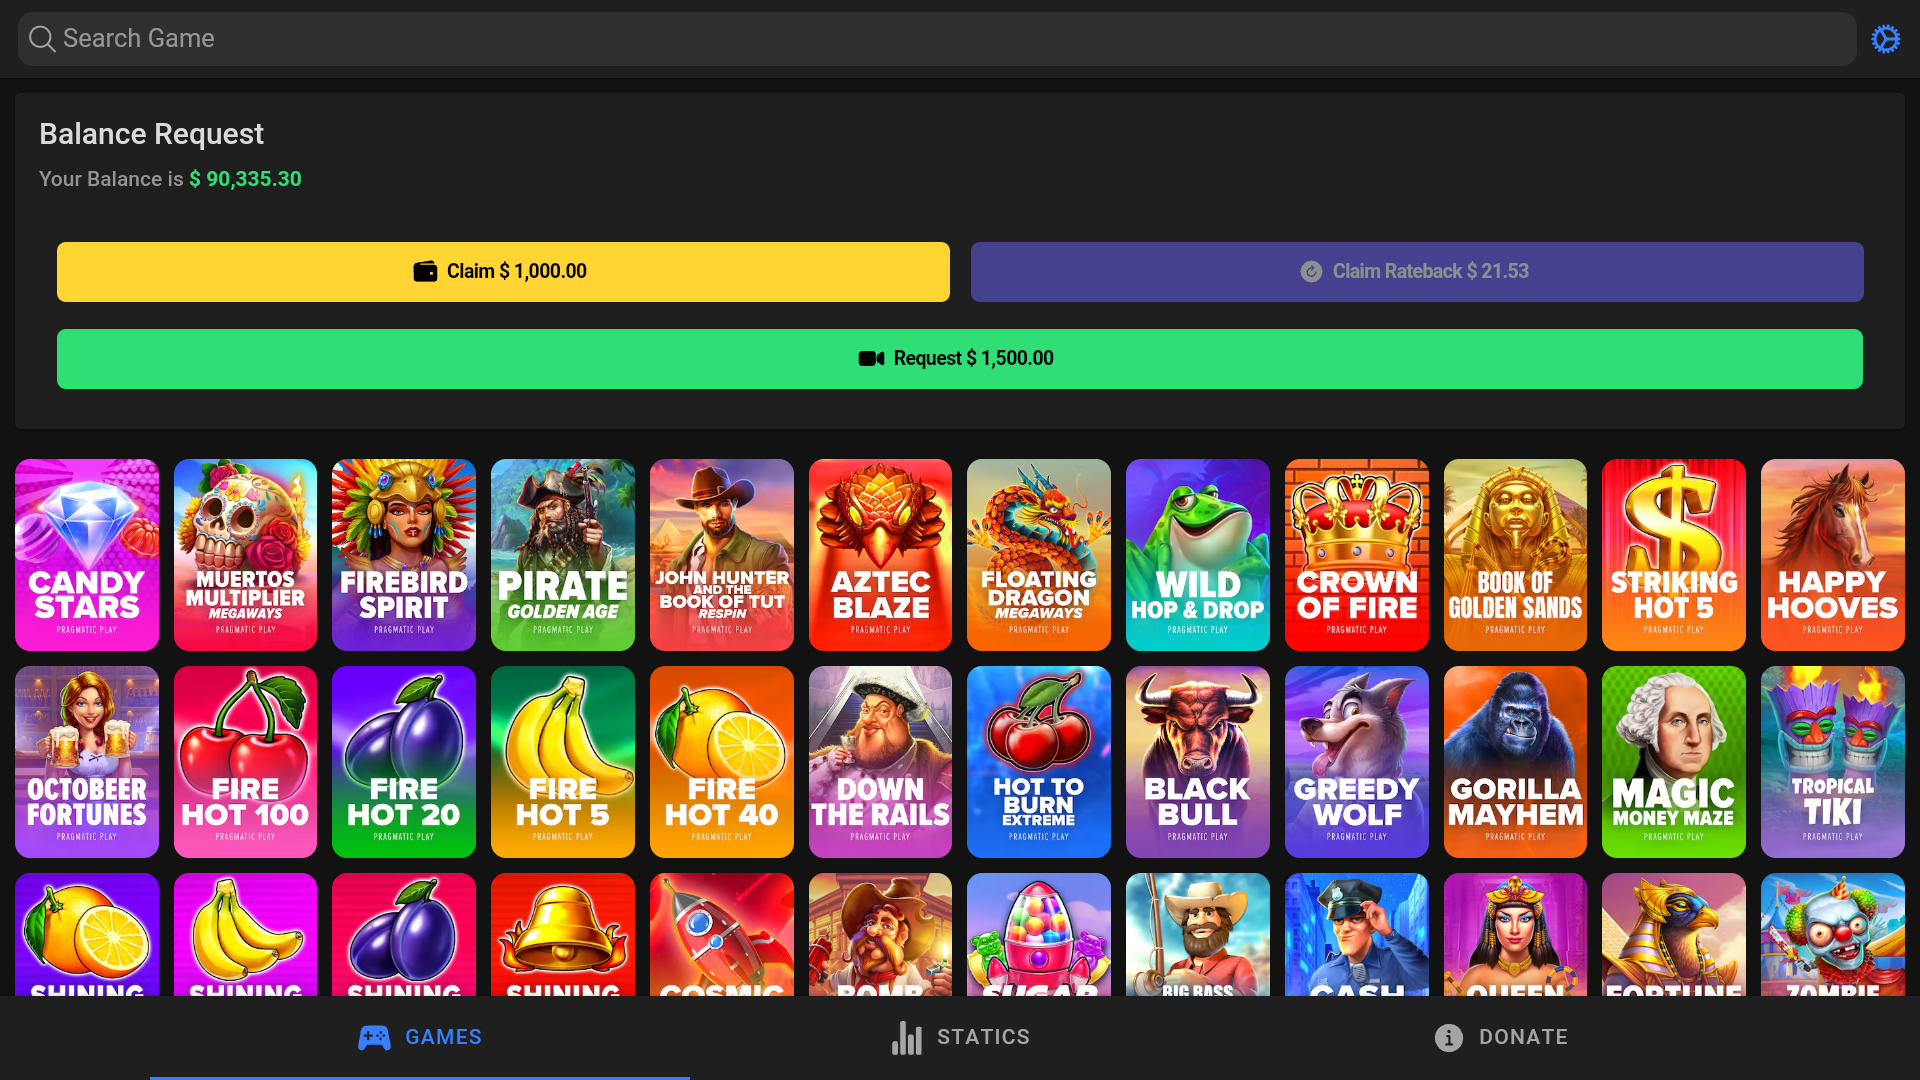Request $1,500.00 balance
This screenshot has width=1920, height=1080.
[x=959, y=358]
